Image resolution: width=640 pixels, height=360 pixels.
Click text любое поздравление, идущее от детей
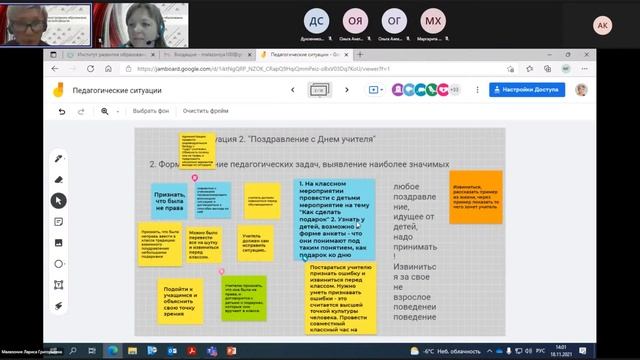pyautogui.click(x=415, y=221)
